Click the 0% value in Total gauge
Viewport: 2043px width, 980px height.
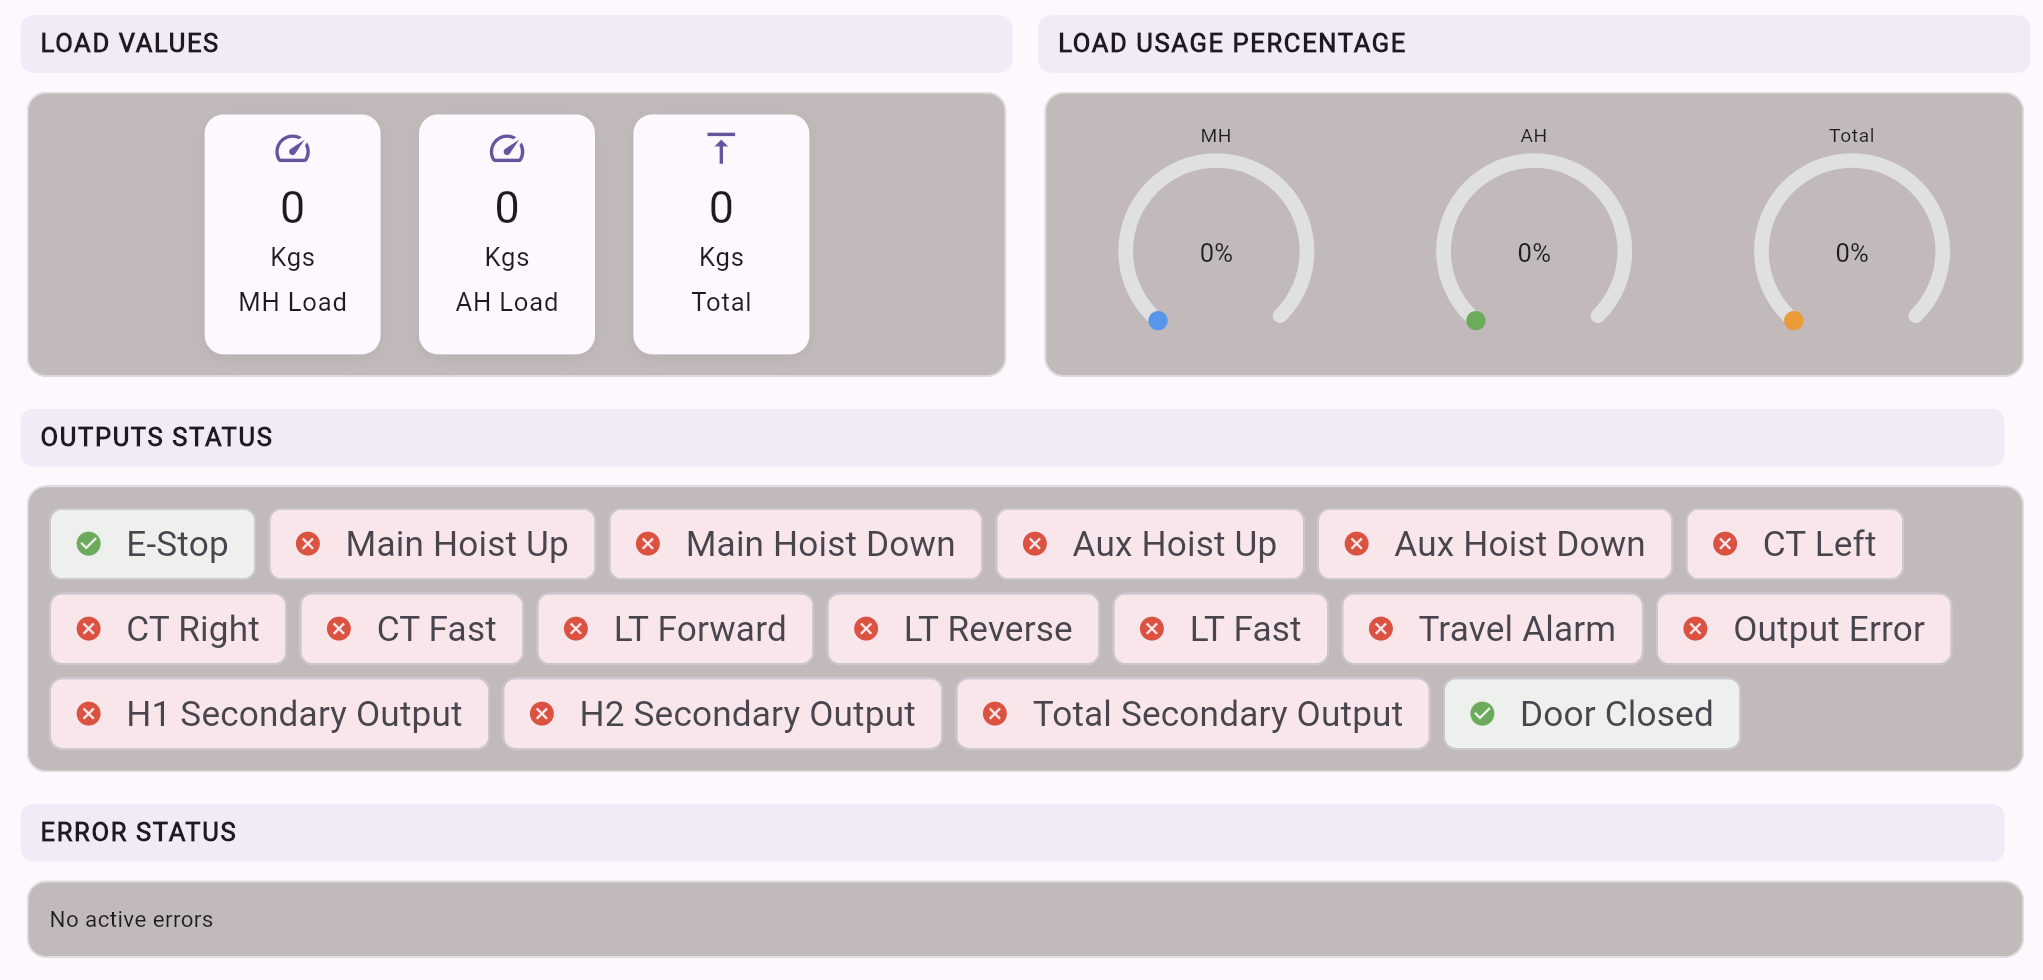[x=1852, y=253]
